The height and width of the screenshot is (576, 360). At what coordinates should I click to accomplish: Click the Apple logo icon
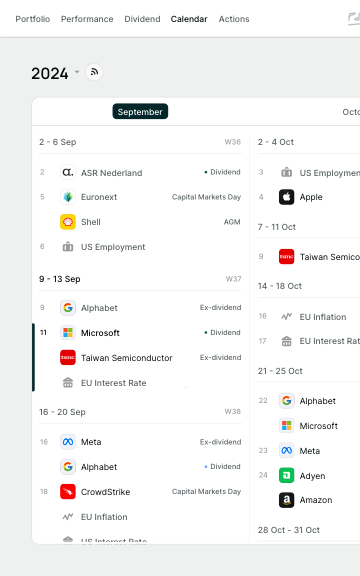click(287, 197)
